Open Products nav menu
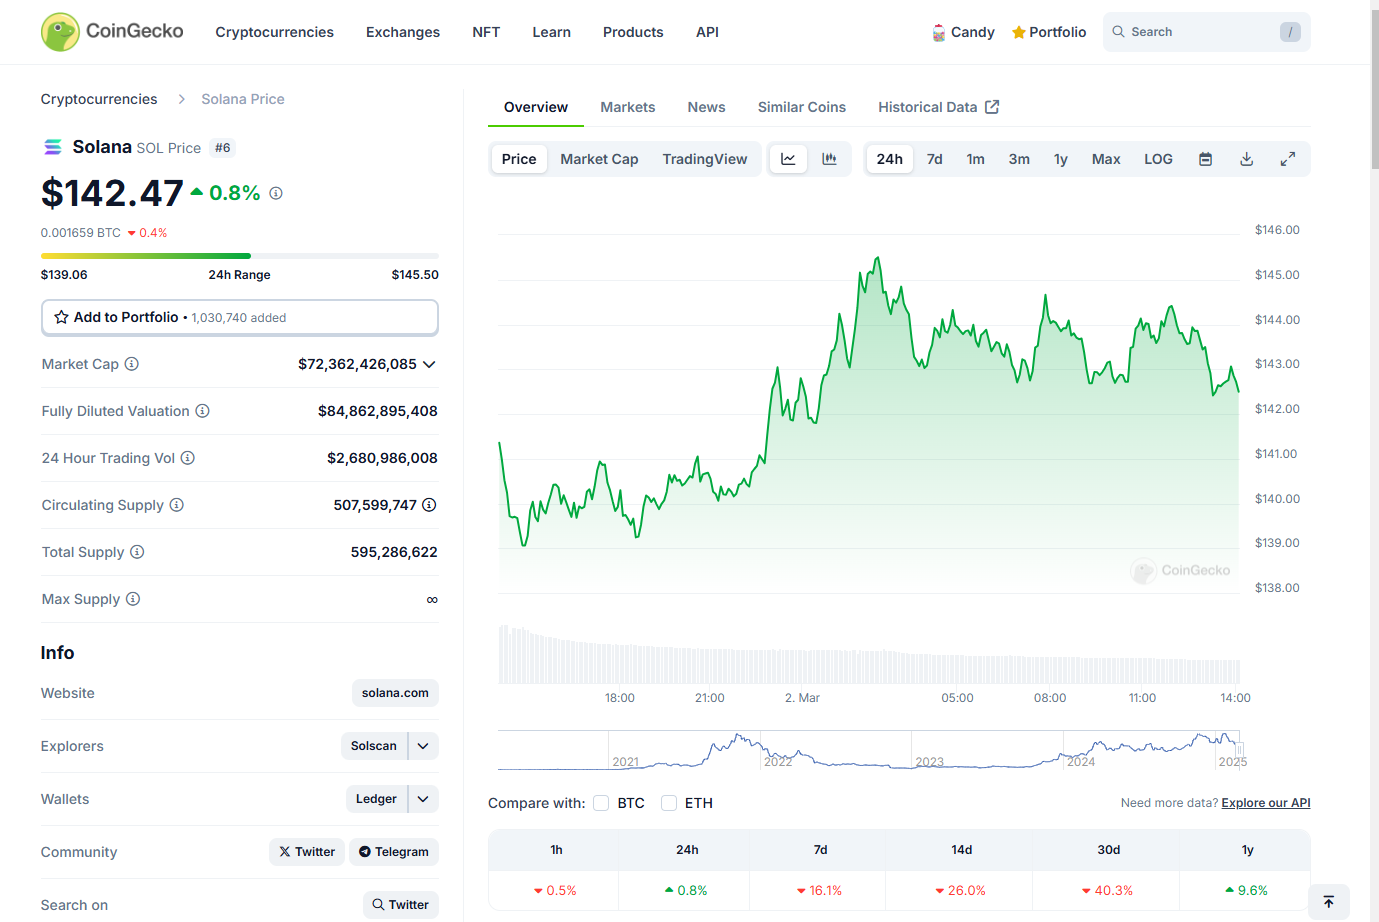The image size is (1379, 922). pyautogui.click(x=633, y=32)
